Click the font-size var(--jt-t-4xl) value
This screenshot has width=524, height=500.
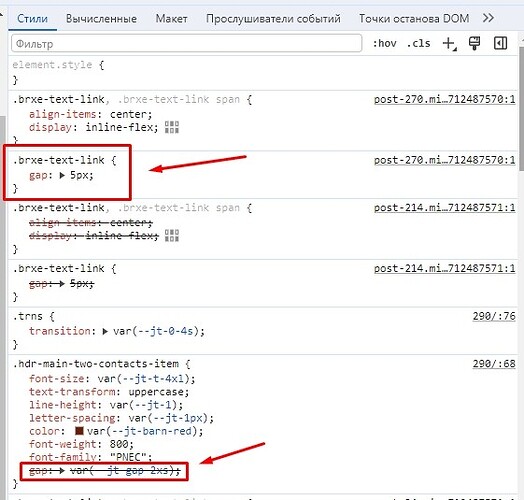click(x=145, y=379)
